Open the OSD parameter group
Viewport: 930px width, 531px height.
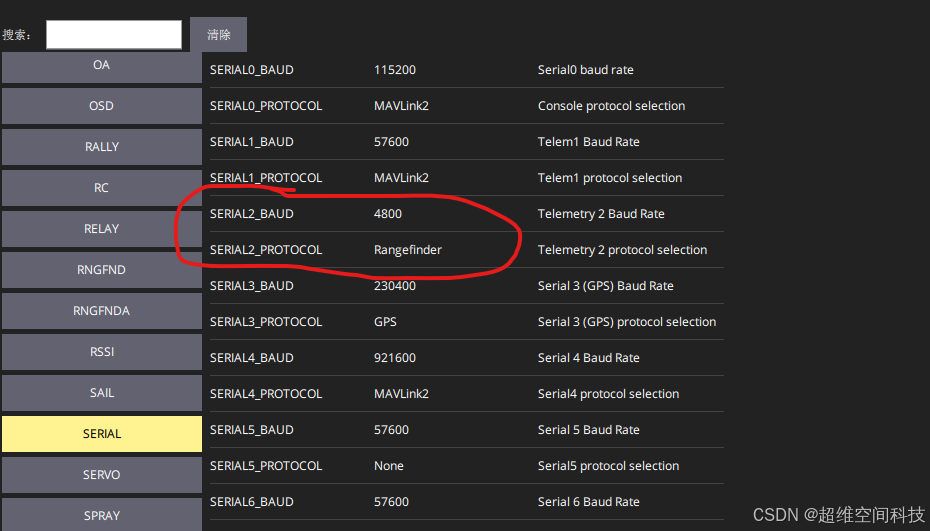101,106
